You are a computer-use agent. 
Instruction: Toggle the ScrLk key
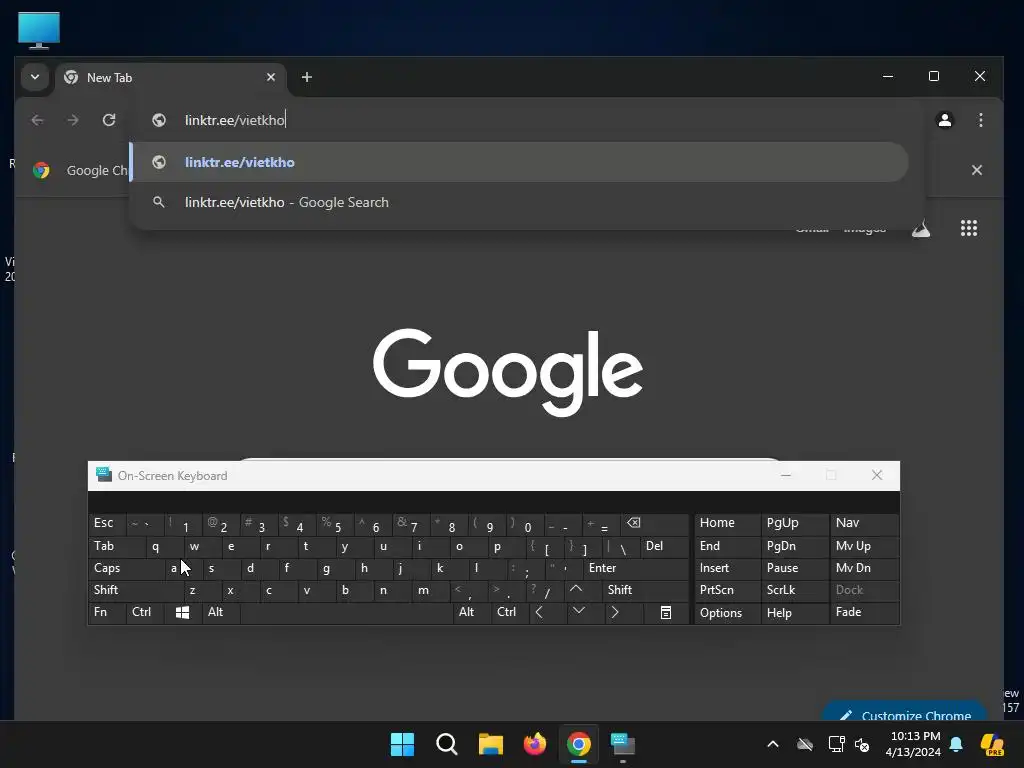coord(794,590)
